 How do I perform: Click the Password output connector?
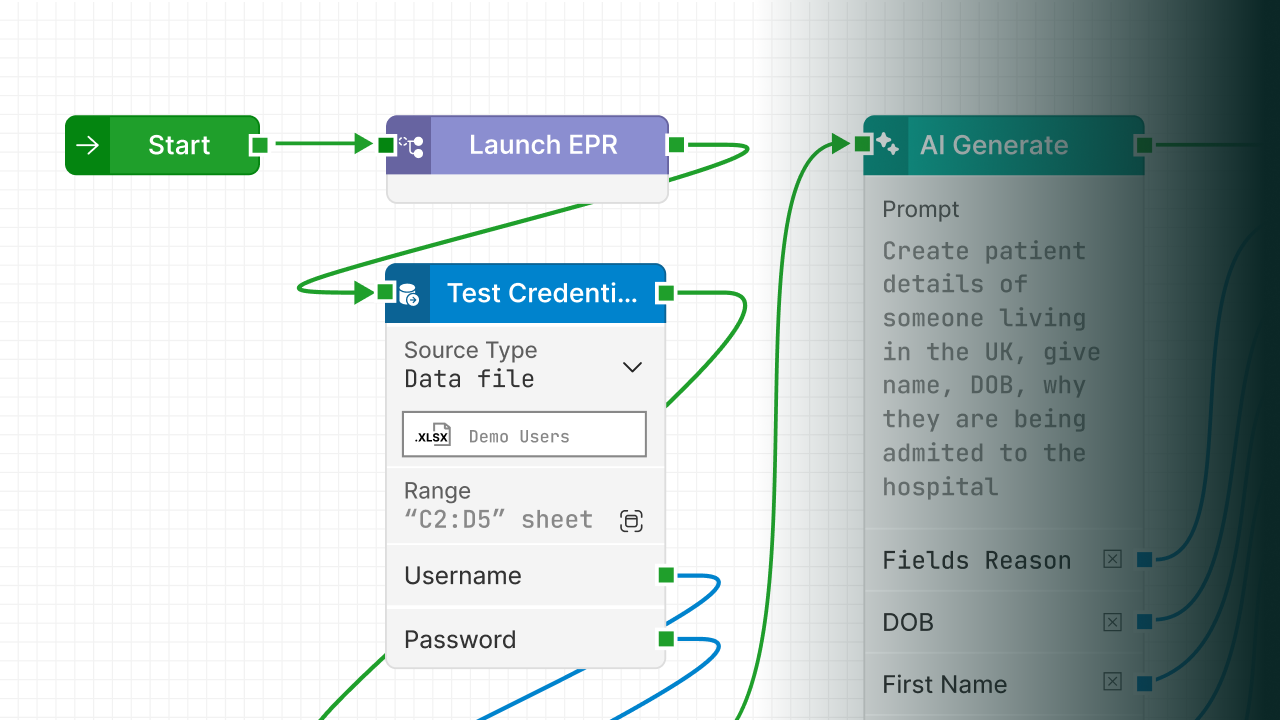[666, 639]
